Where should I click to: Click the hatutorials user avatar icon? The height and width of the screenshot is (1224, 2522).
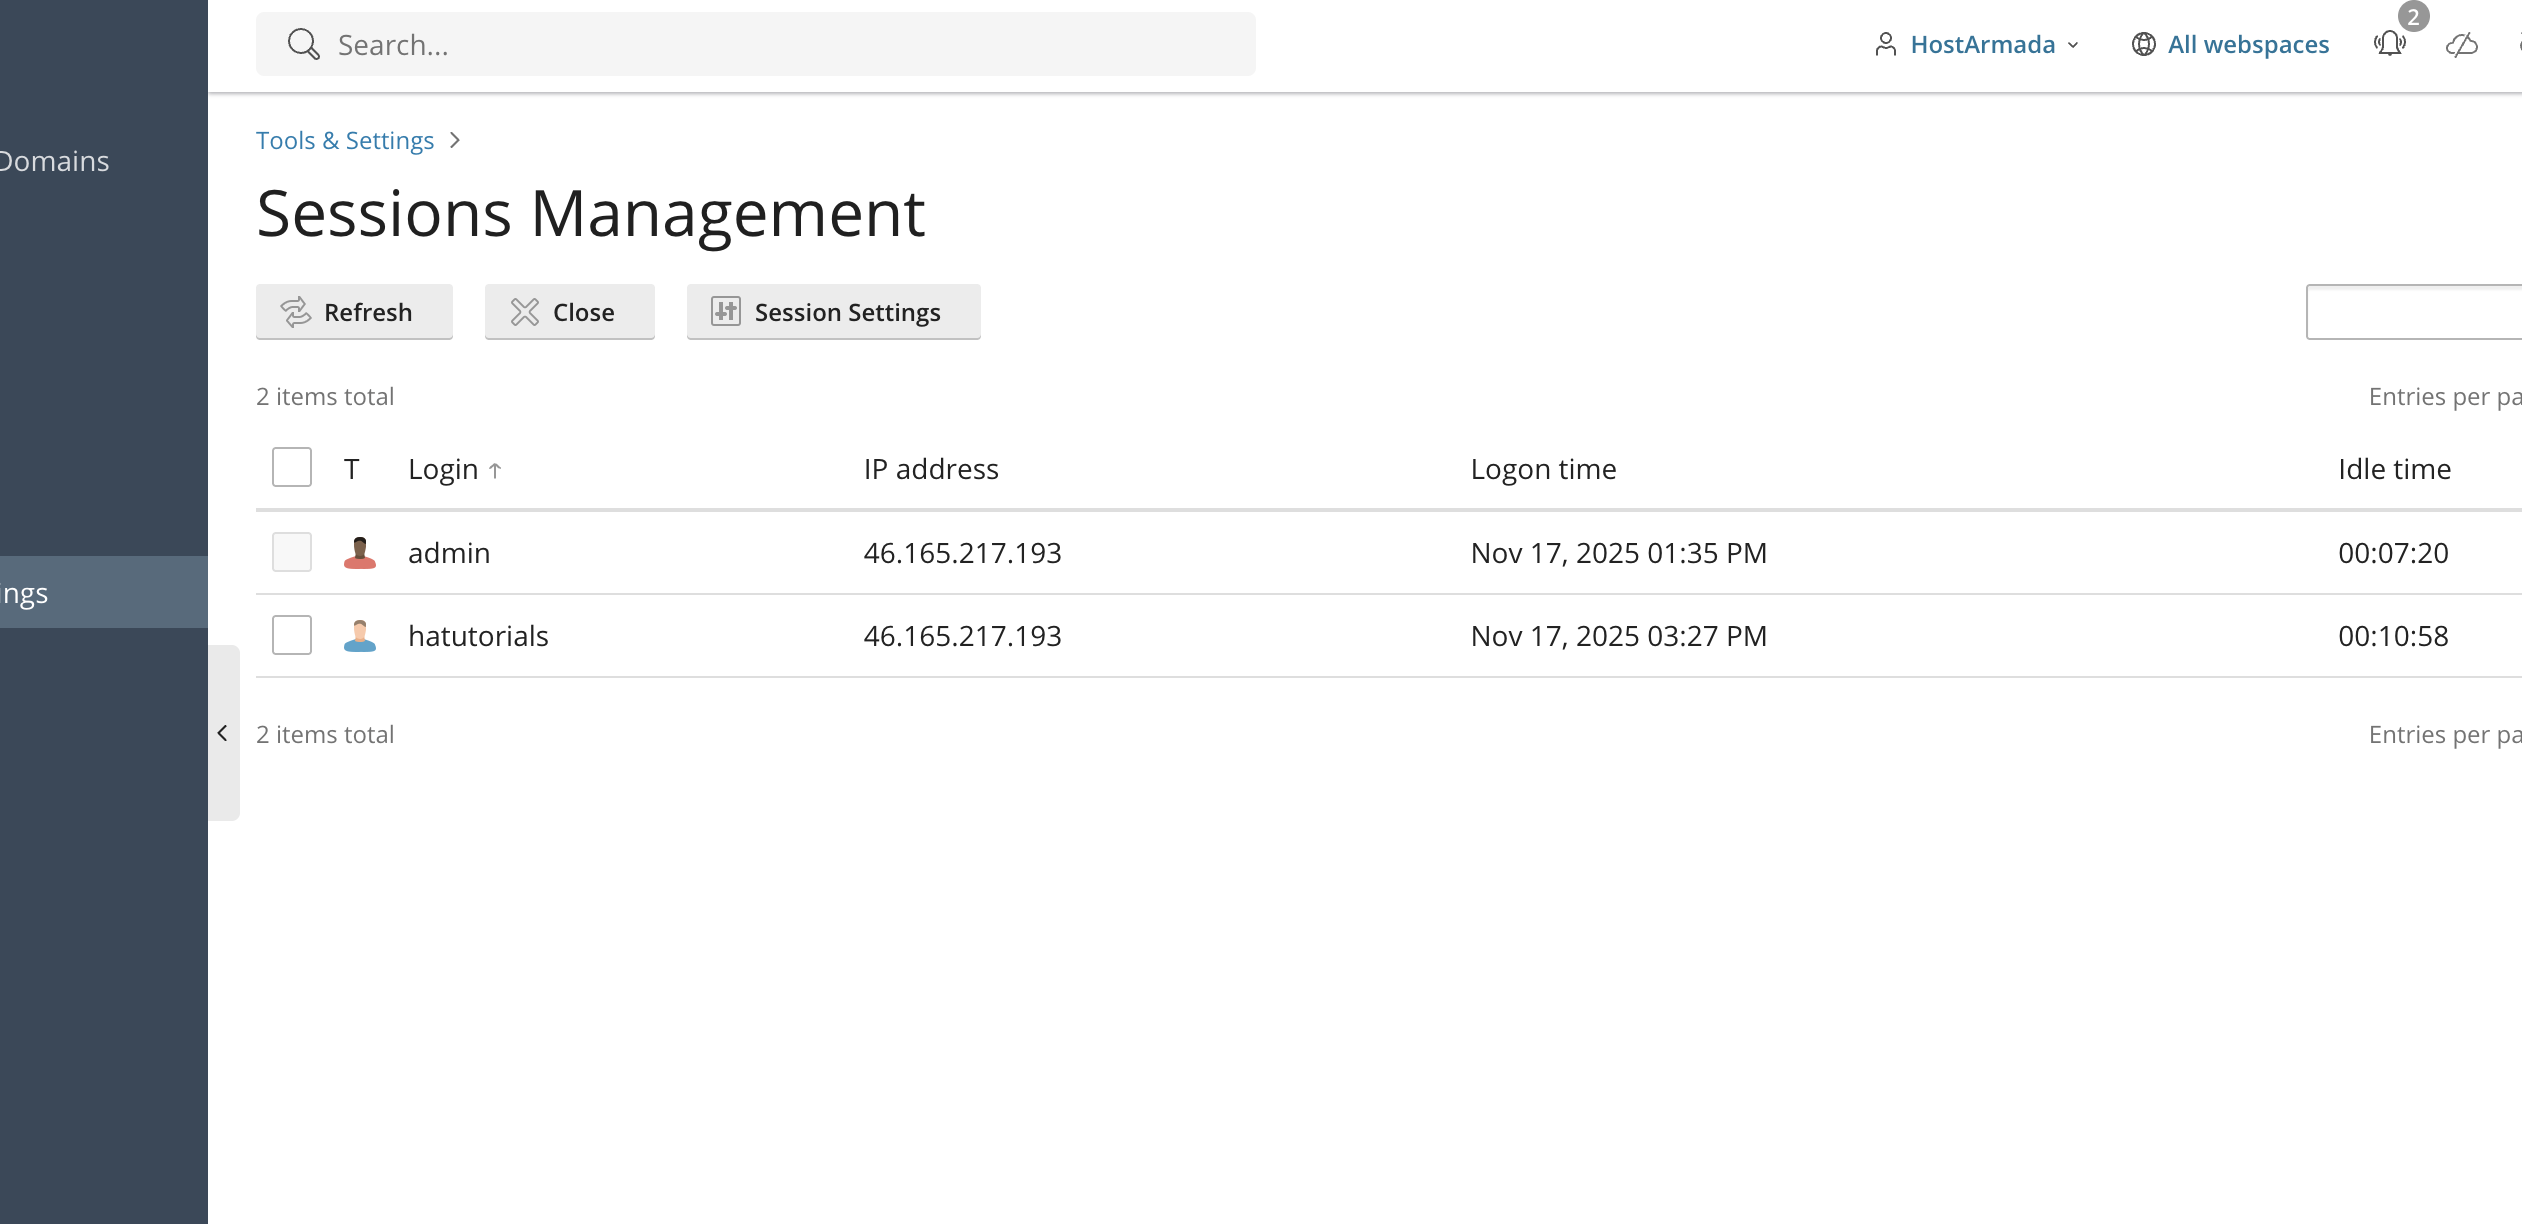tap(360, 635)
